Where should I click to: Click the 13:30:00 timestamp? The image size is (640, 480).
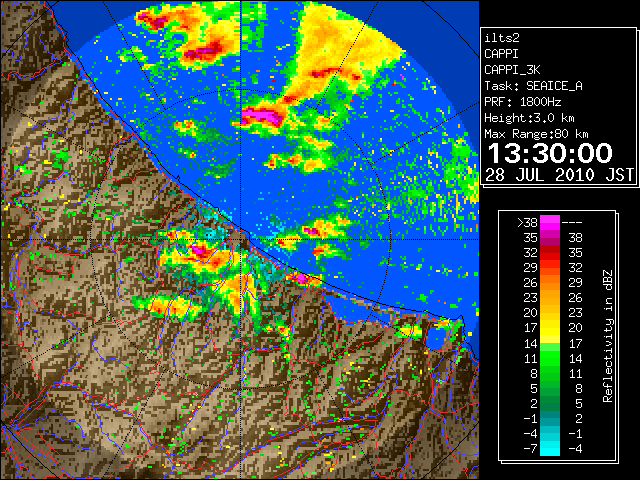pos(550,153)
